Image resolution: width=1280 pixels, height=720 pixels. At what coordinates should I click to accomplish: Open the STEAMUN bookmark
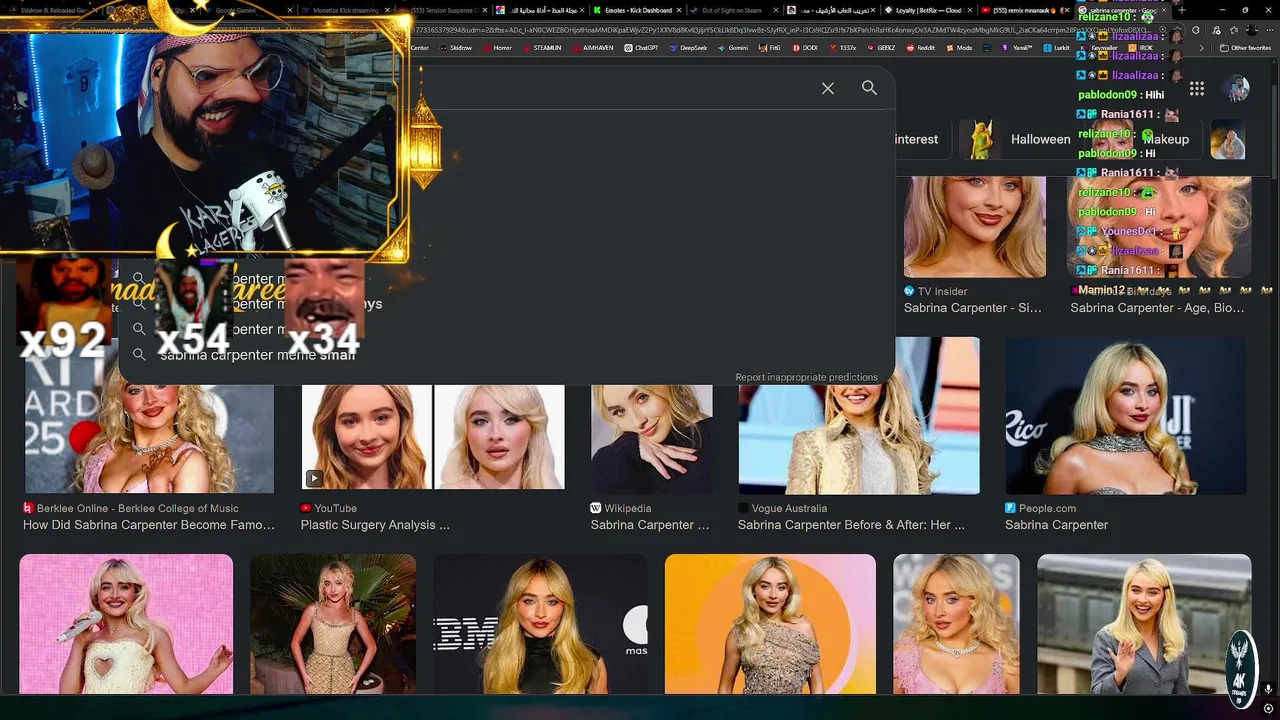(541, 47)
